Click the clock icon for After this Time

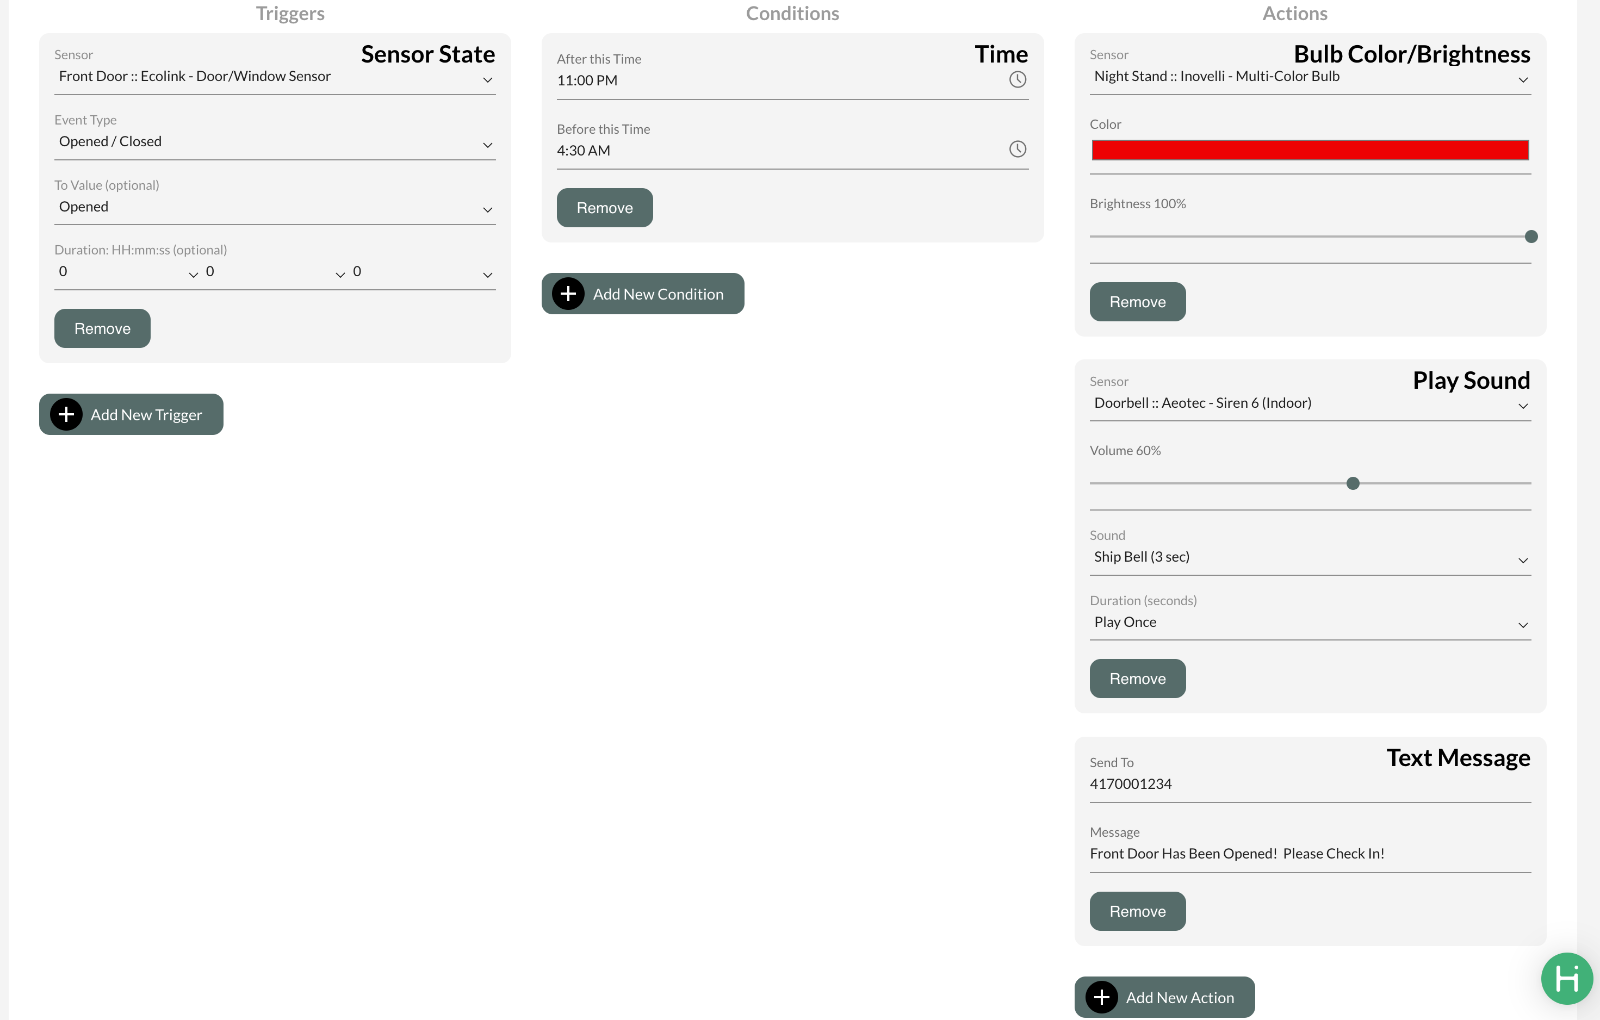pyautogui.click(x=1017, y=80)
